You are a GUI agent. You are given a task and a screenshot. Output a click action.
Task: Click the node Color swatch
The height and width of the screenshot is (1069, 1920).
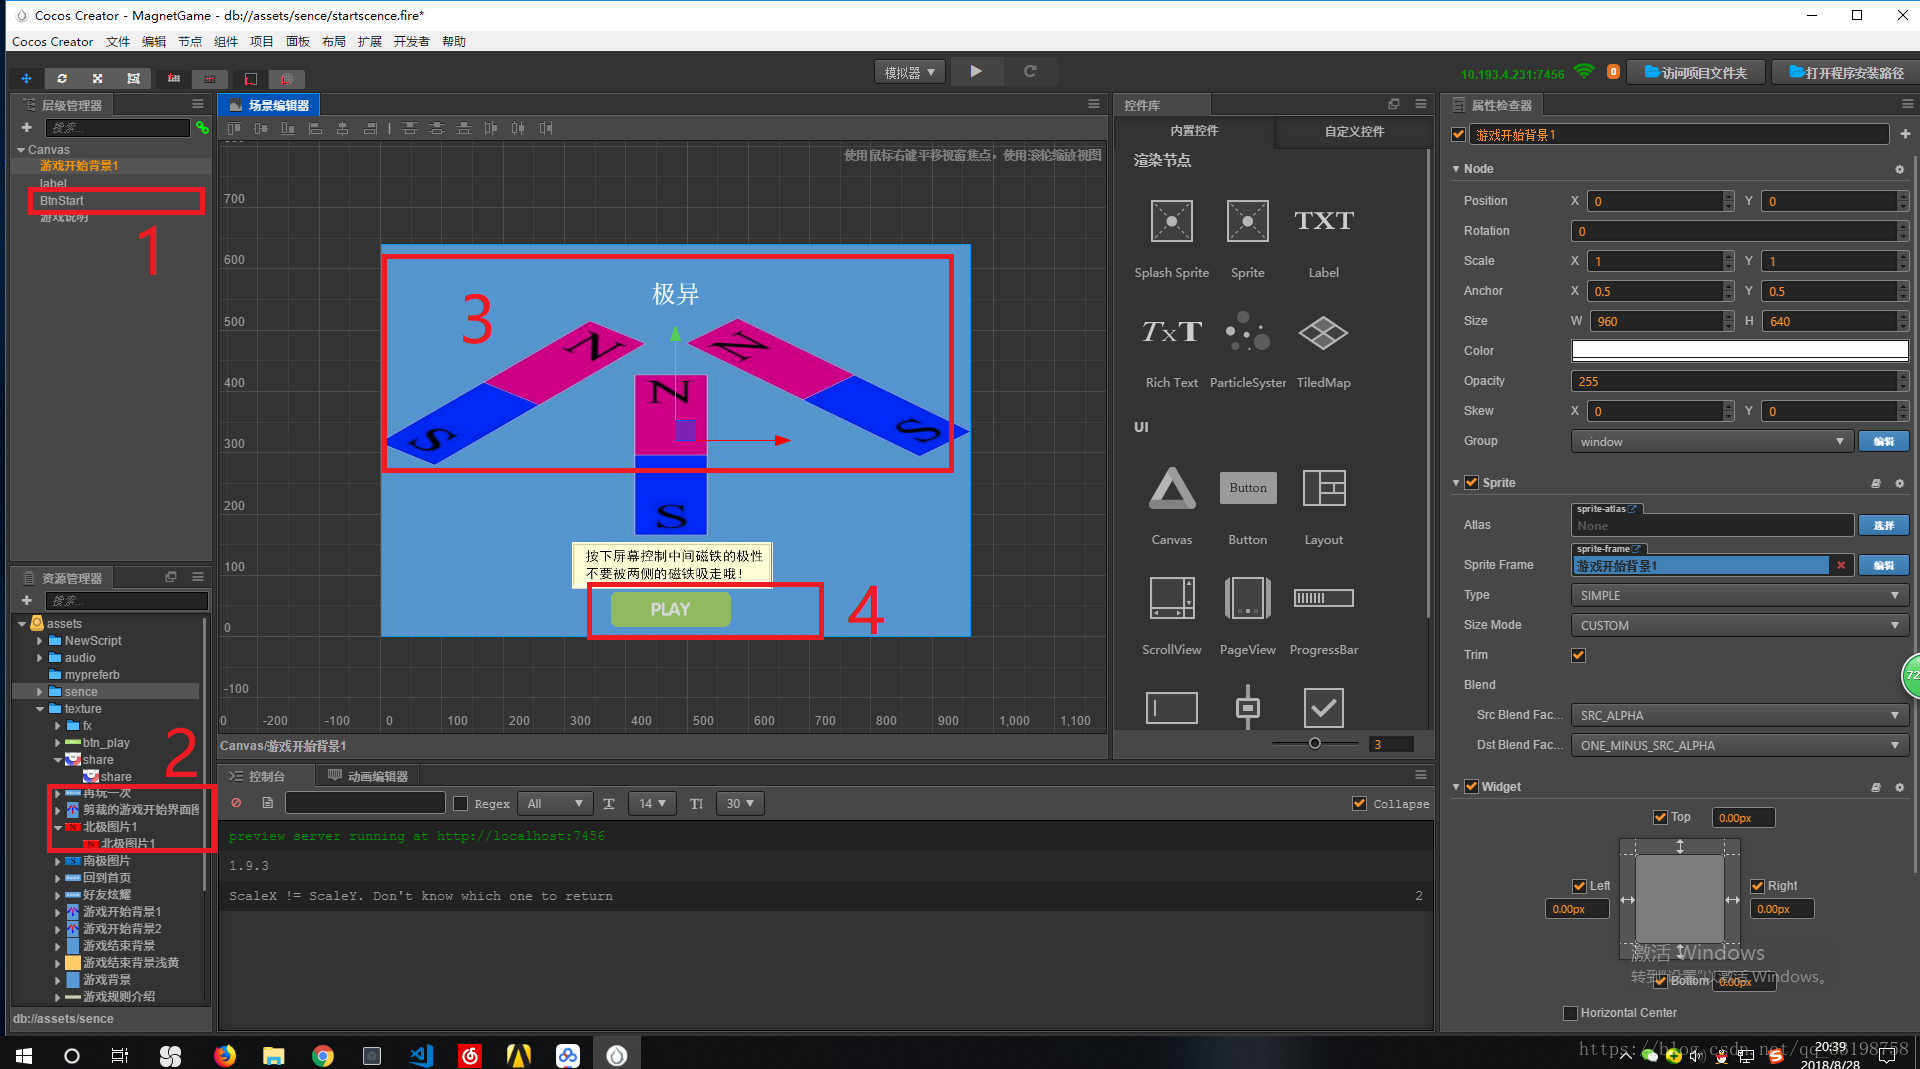pyautogui.click(x=1740, y=351)
